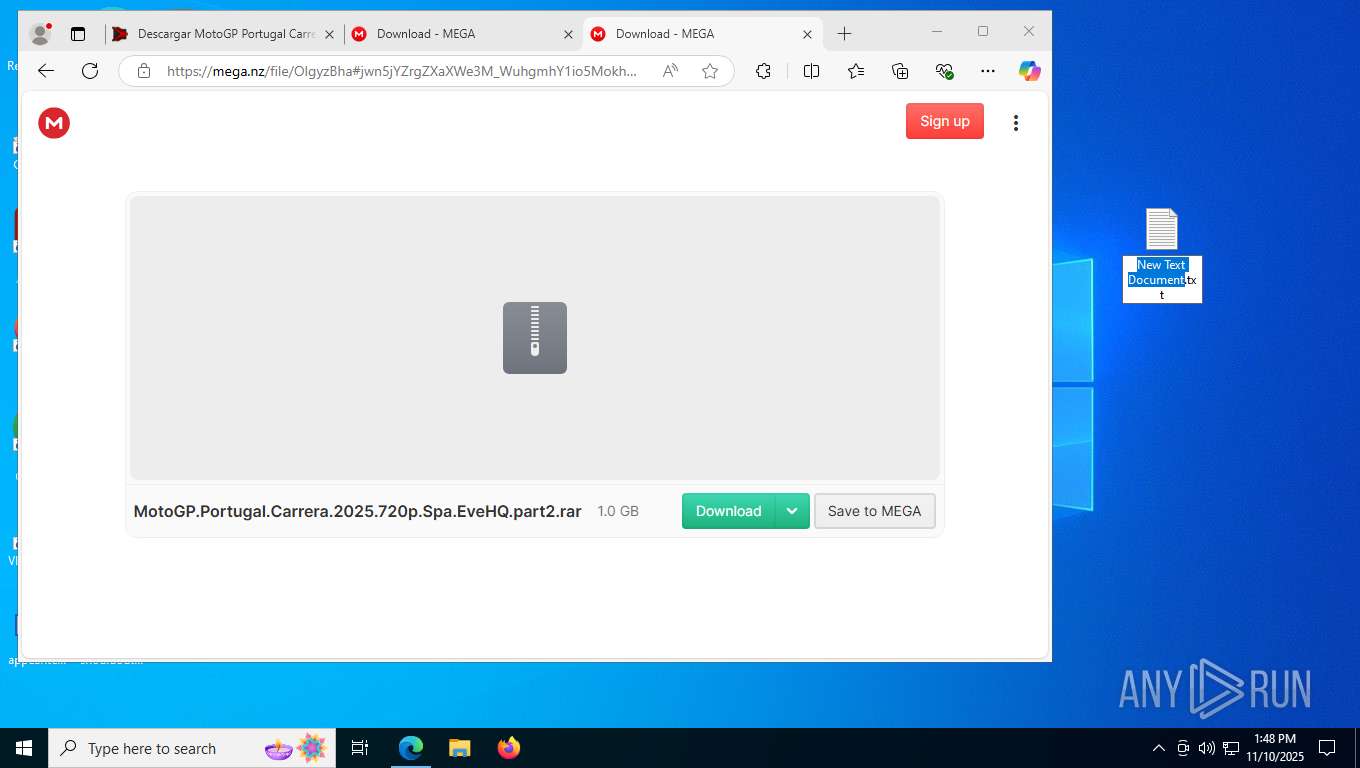Close the active Download - MEGA tab
The height and width of the screenshot is (768, 1360).
[x=807, y=34]
